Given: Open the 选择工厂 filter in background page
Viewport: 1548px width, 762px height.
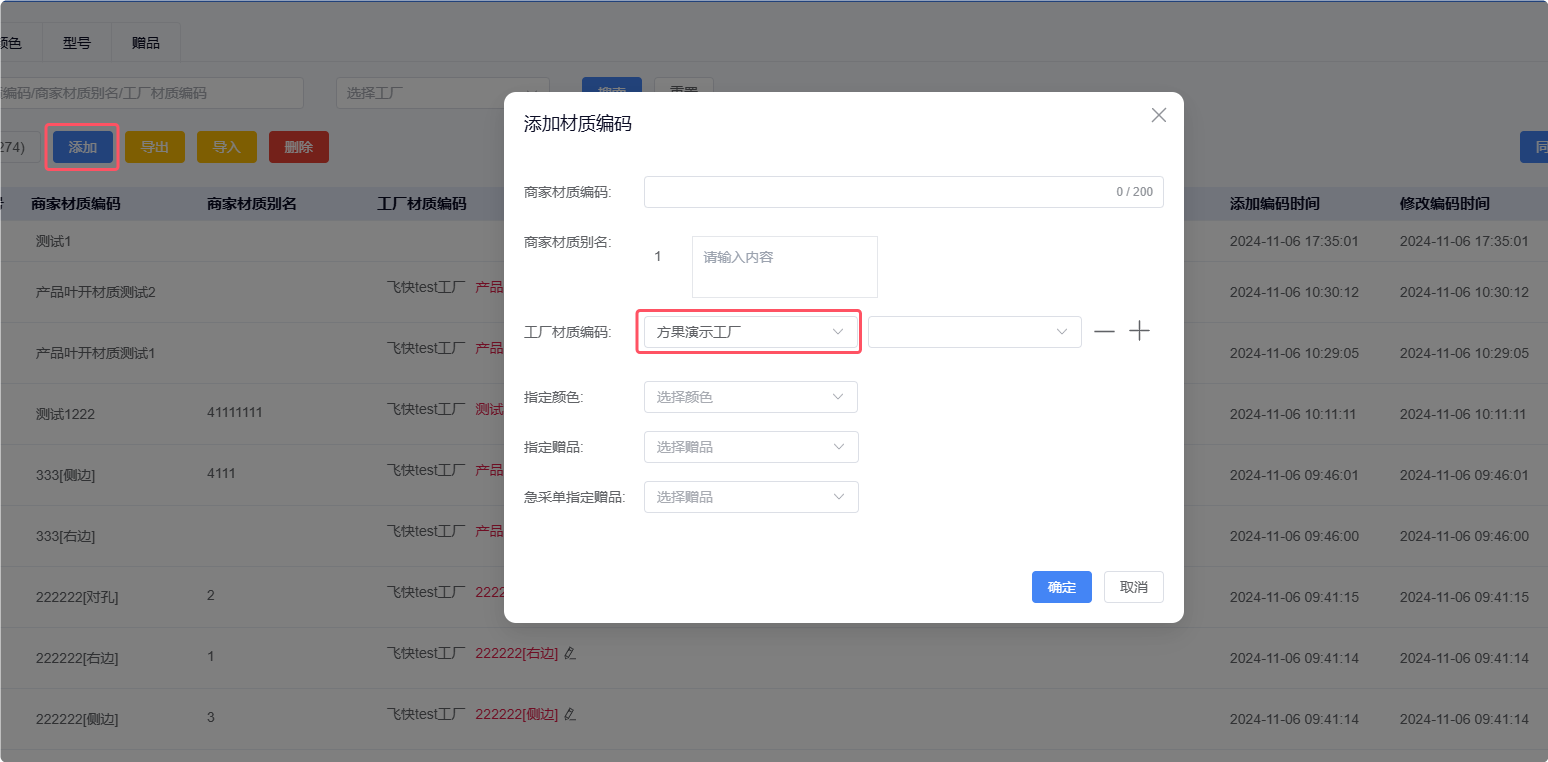Looking at the screenshot, I should coord(443,93).
